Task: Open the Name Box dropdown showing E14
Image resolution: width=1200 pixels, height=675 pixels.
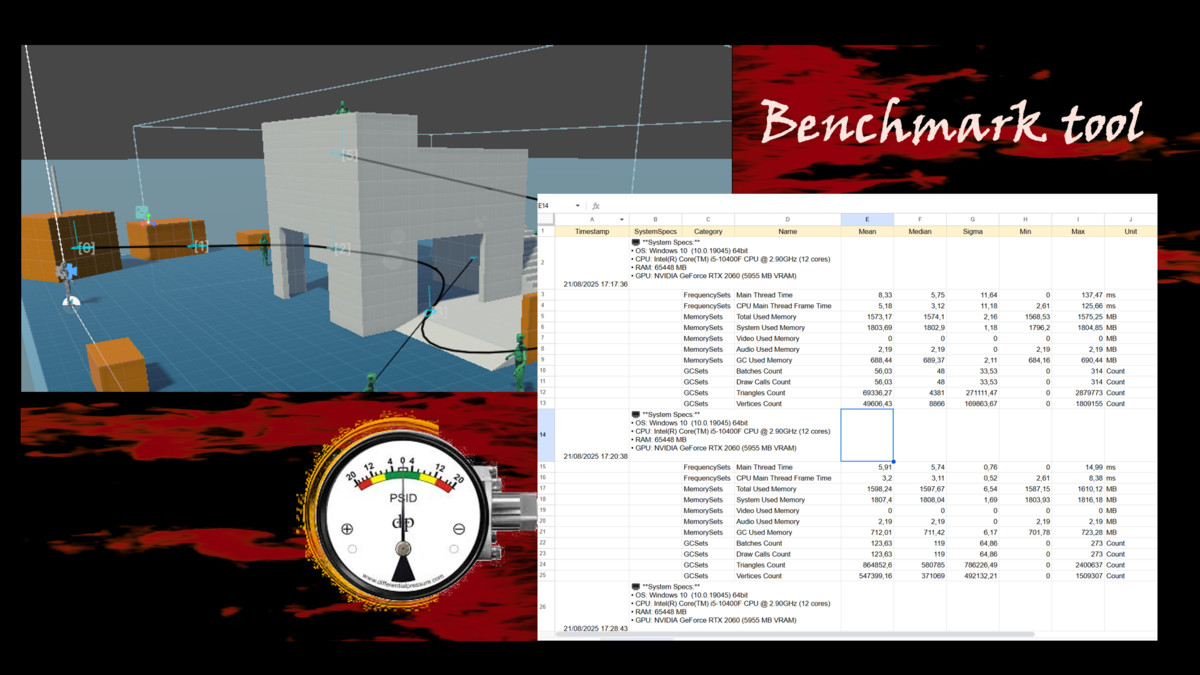Action: click(x=577, y=206)
